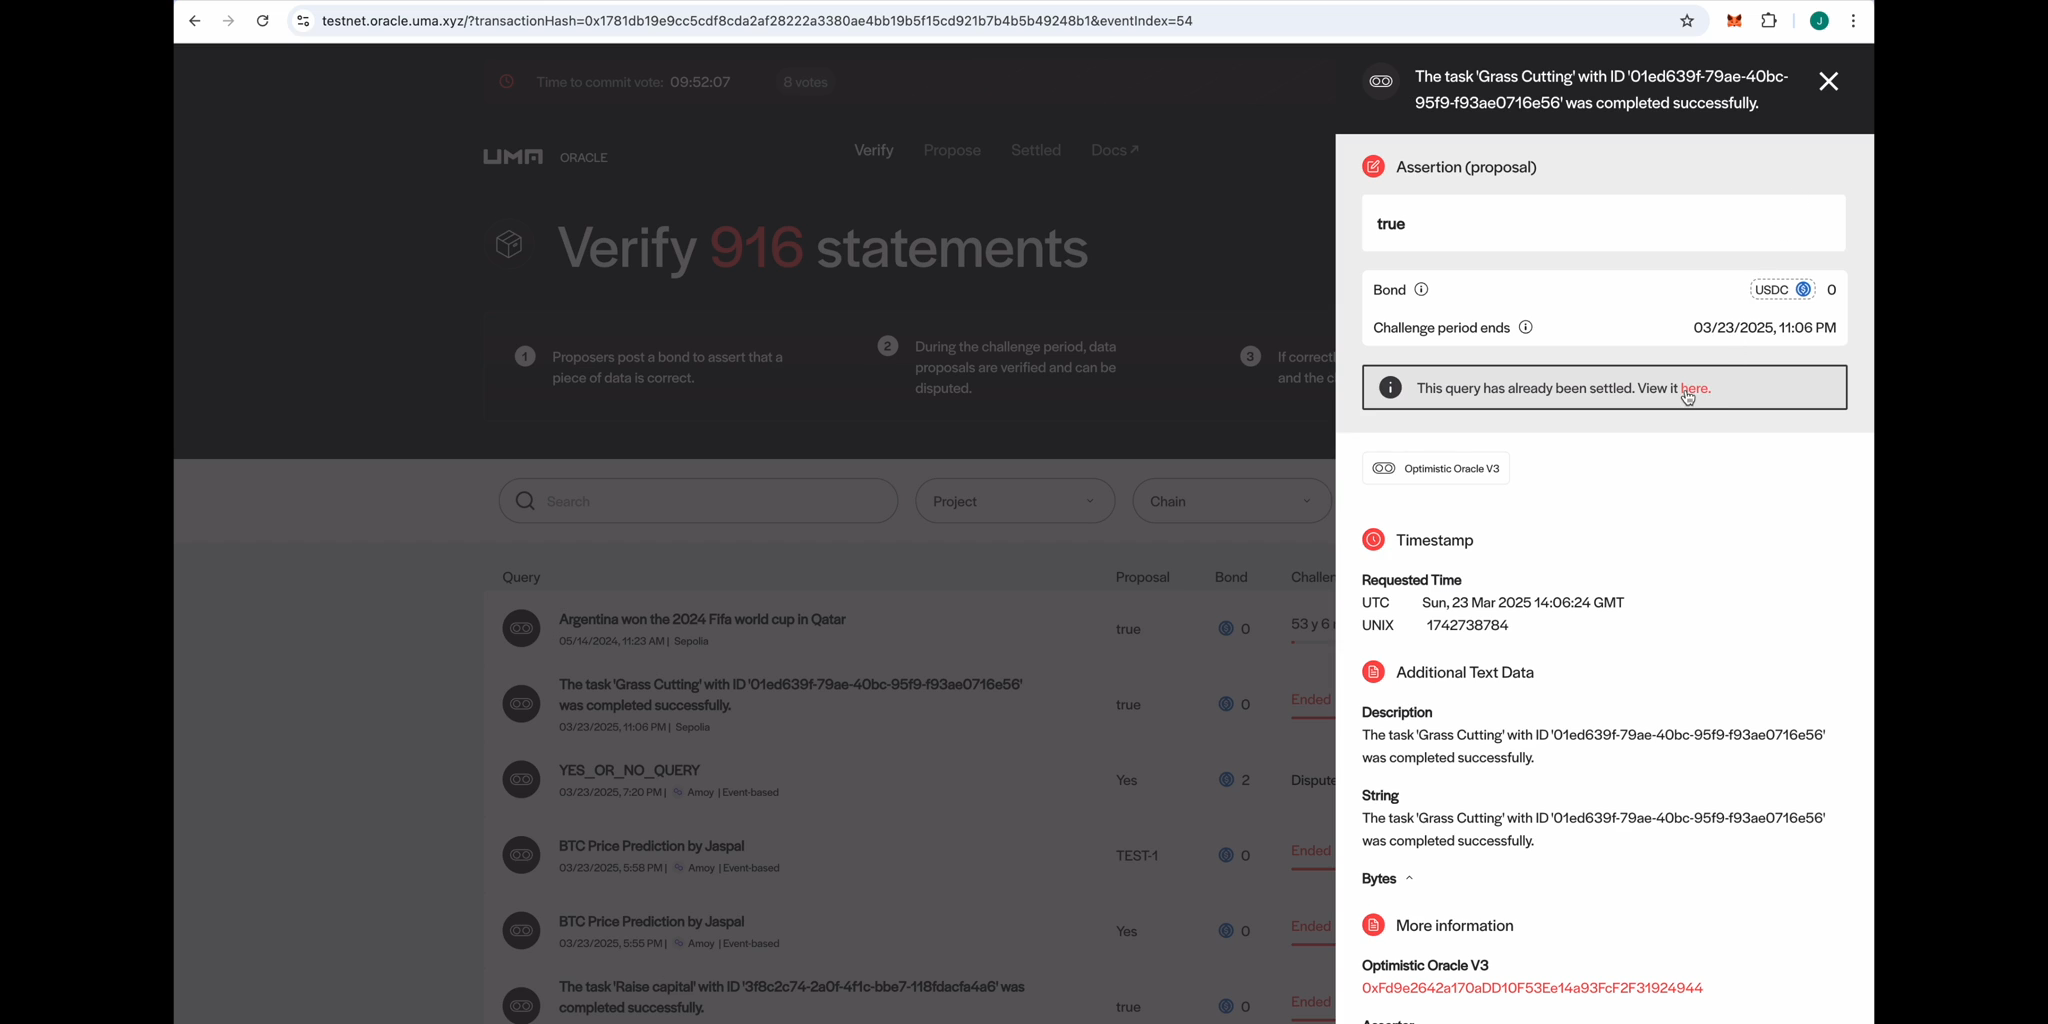Click the 8 votes indicator
Screen dimensions: 2048x1024
click(805, 82)
